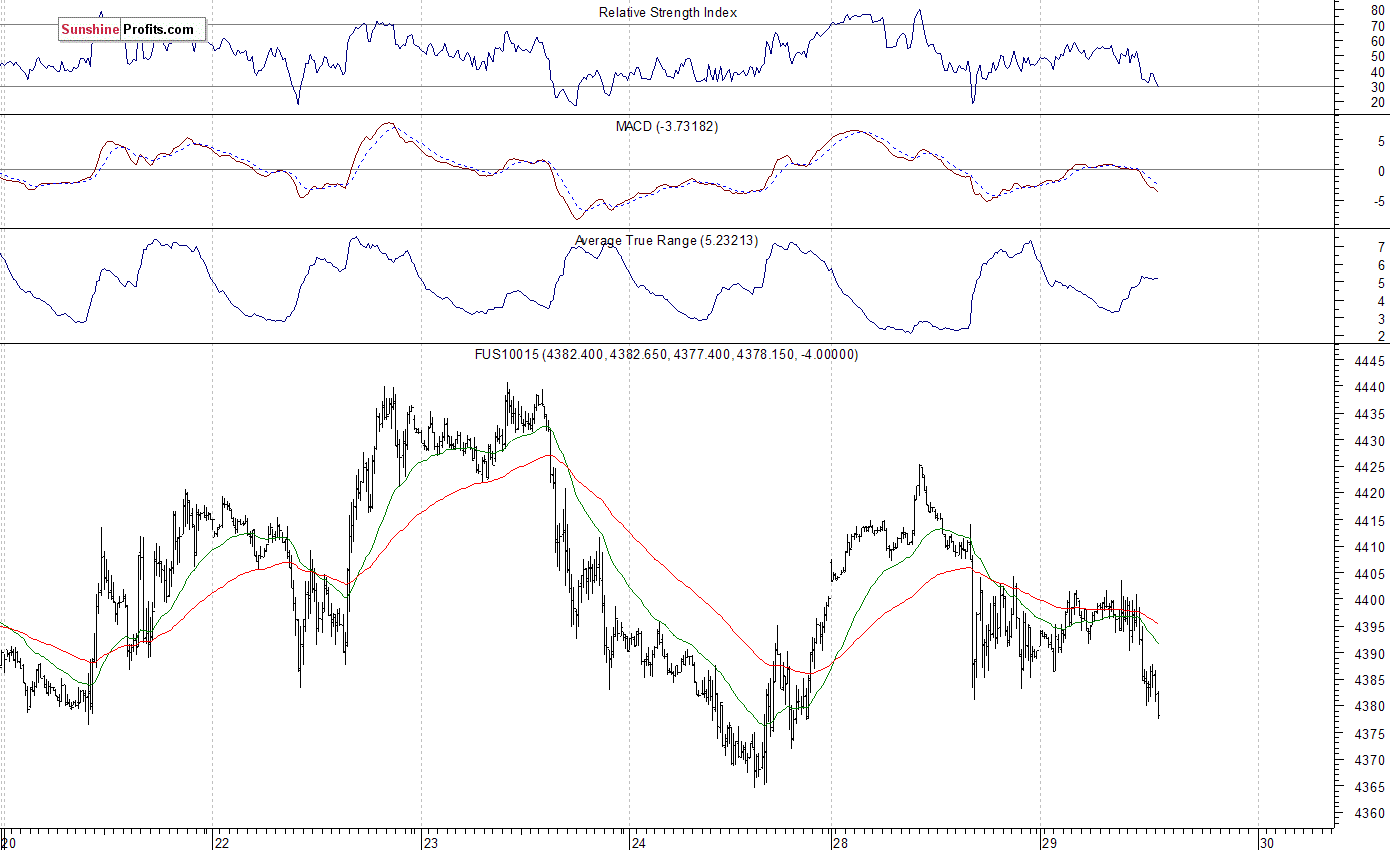The height and width of the screenshot is (850, 1390).
Task: Click the ATR axis value 7
Action: (x=1381, y=248)
